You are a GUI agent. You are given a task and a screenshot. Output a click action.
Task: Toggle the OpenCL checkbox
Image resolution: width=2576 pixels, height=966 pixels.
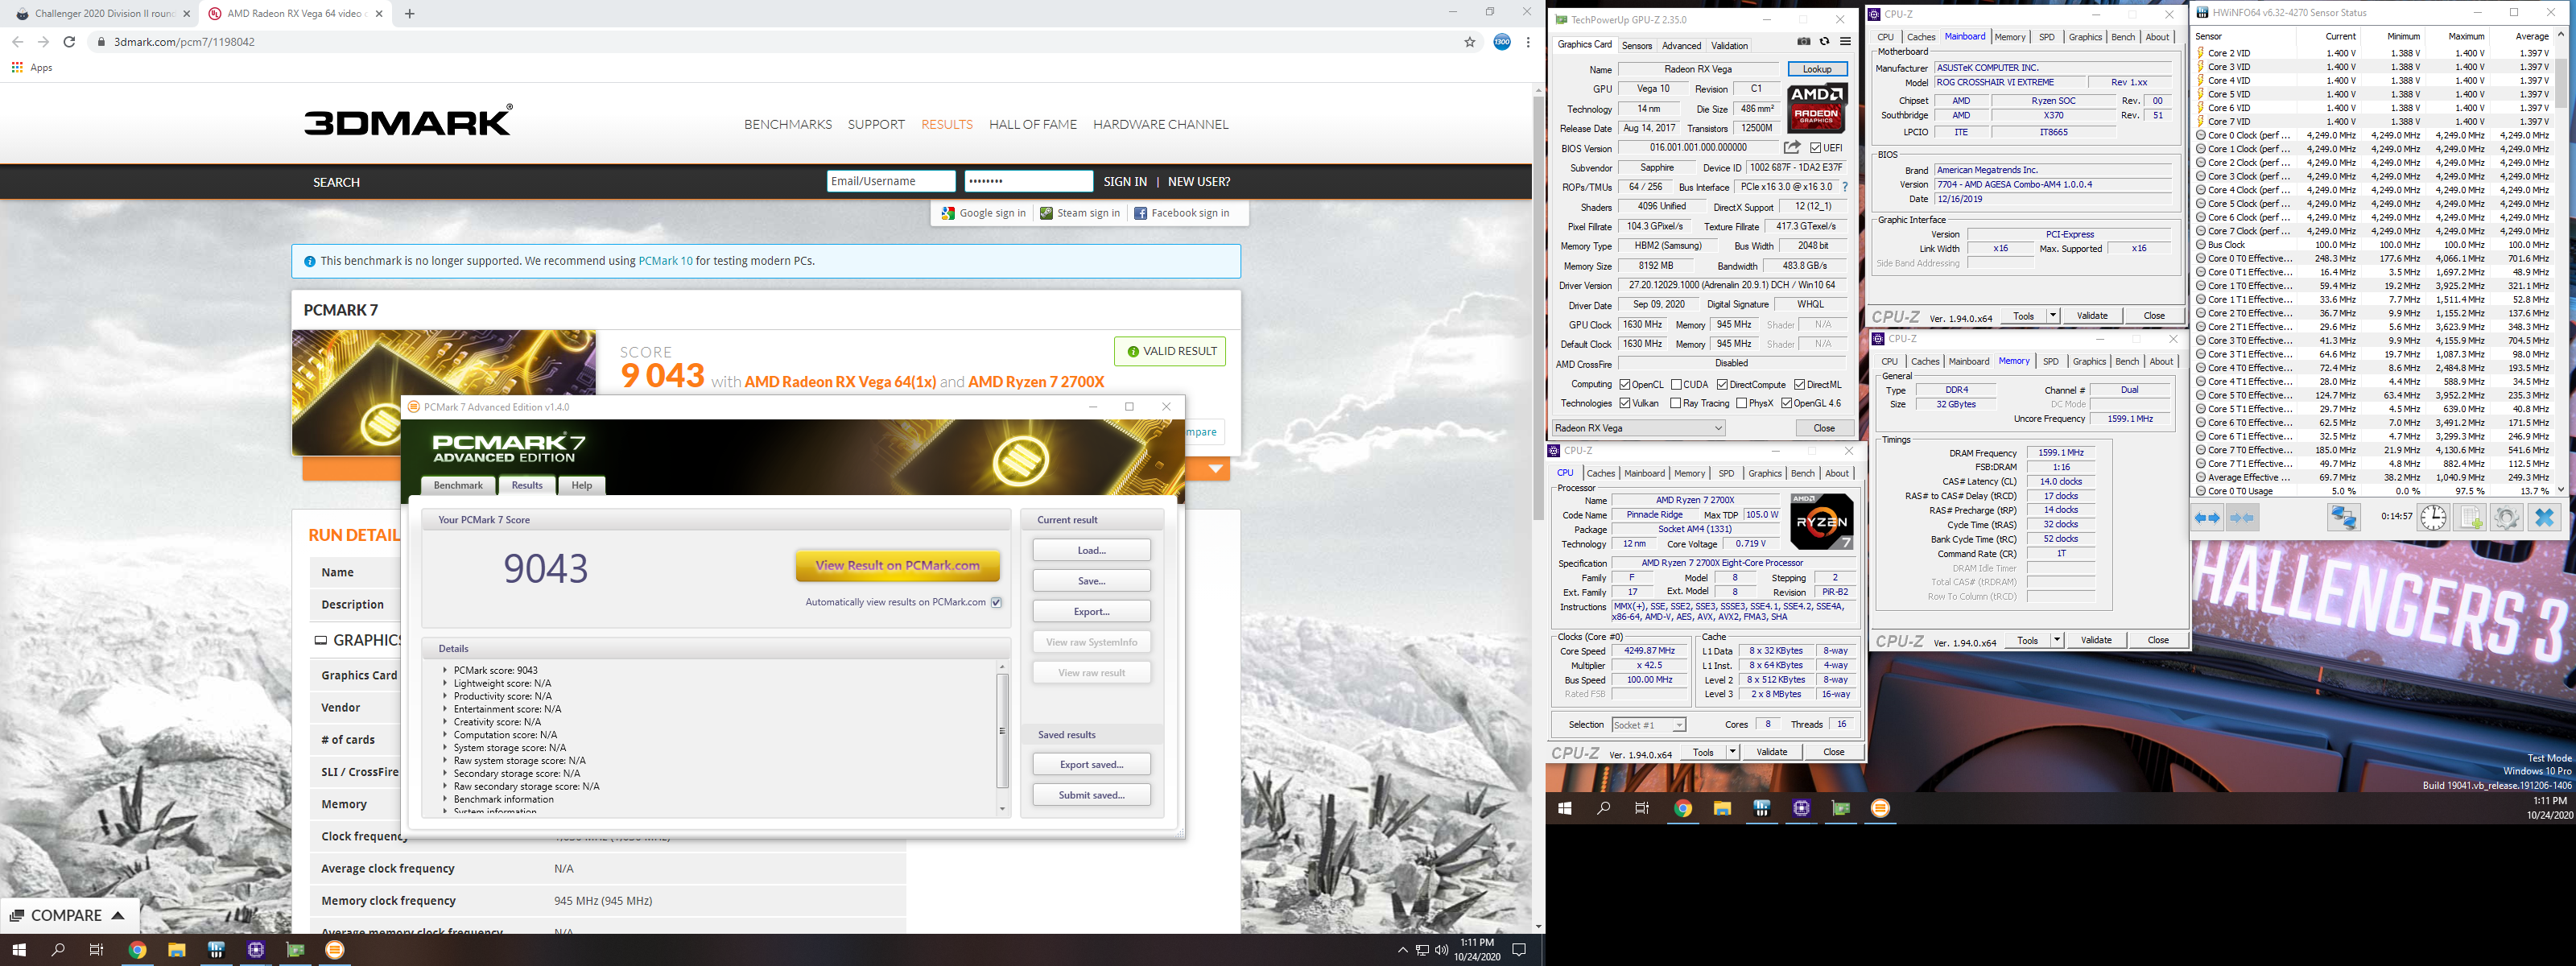click(x=1625, y=385)
